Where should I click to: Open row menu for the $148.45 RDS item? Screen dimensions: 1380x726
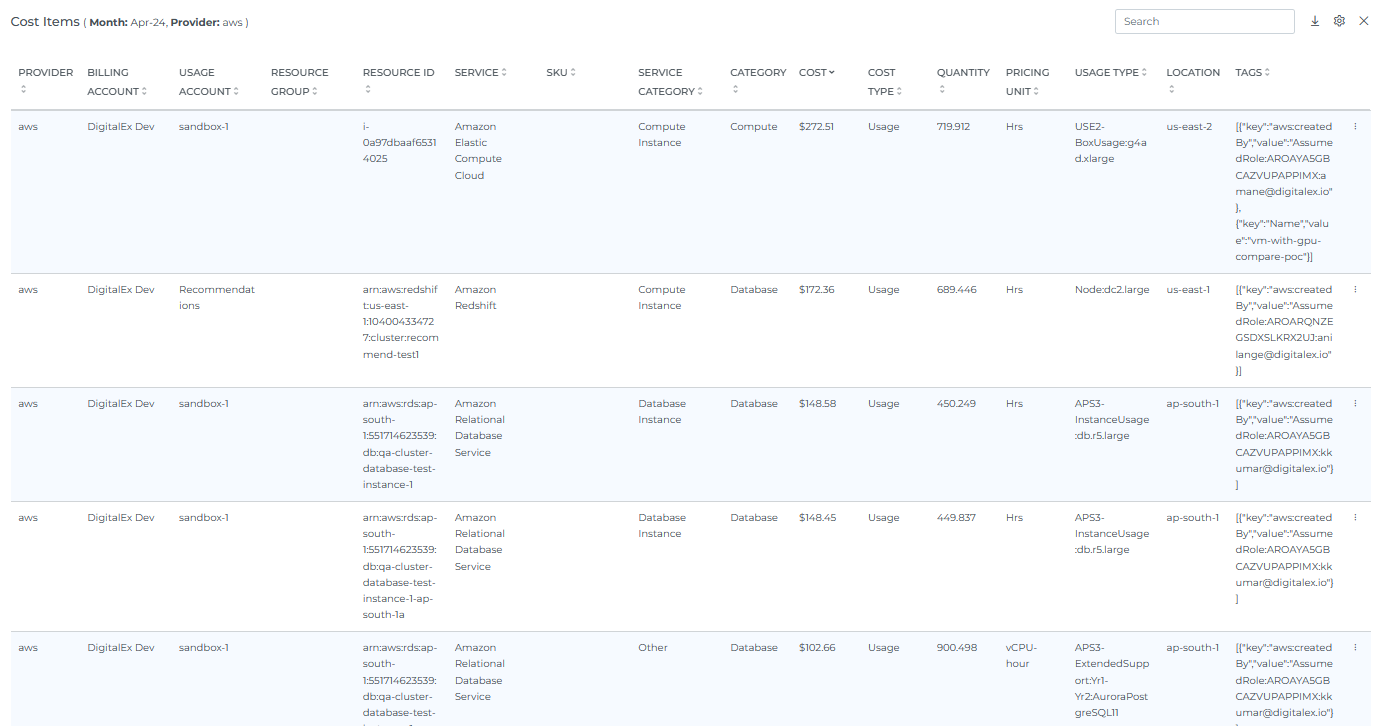(1355, 518)
